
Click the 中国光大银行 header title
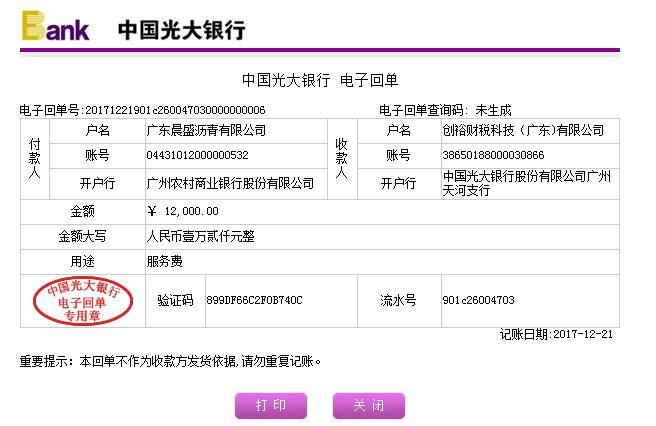coord(182,30)
